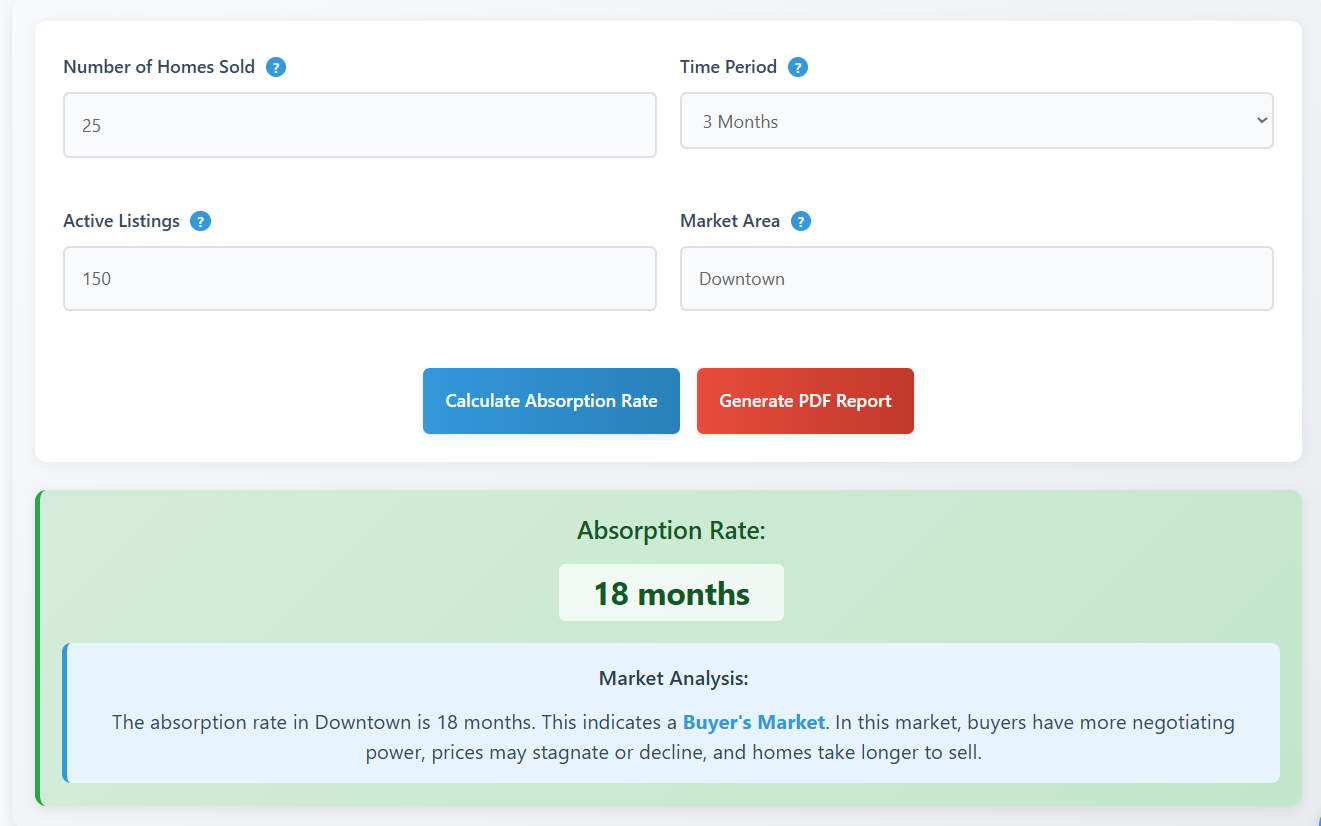Click the Market Area label text
Image resolution: width=1321 pixels, height=826 pixels.
(x=730, y=221)
